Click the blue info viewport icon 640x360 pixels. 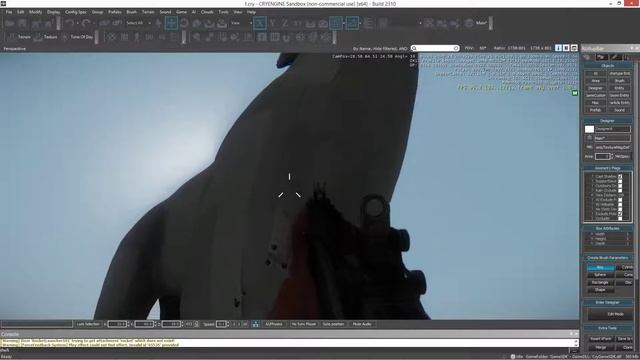click(x=558, y=48)
